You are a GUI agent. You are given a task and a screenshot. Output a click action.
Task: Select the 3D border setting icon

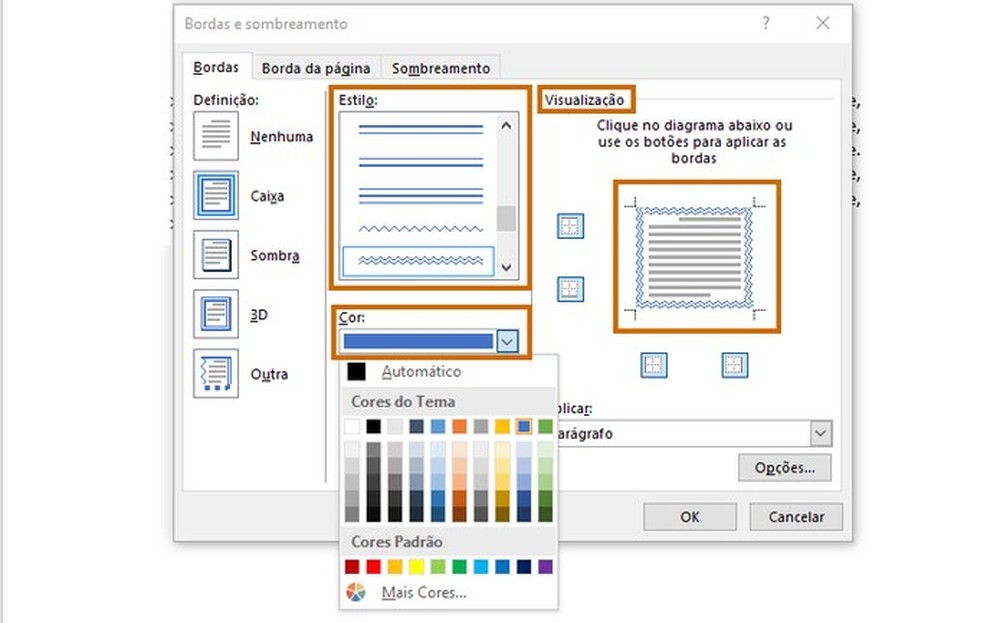click(216, 314)
